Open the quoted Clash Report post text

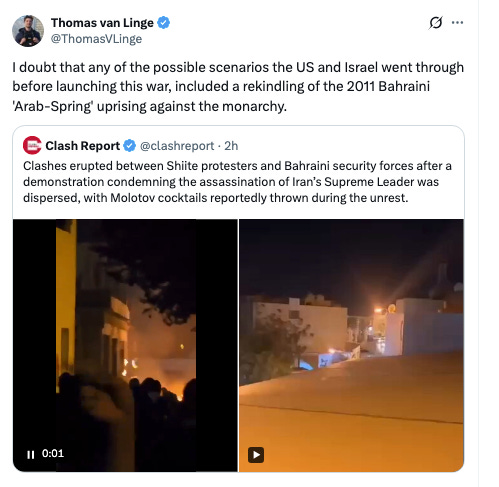tap(237, 182)
